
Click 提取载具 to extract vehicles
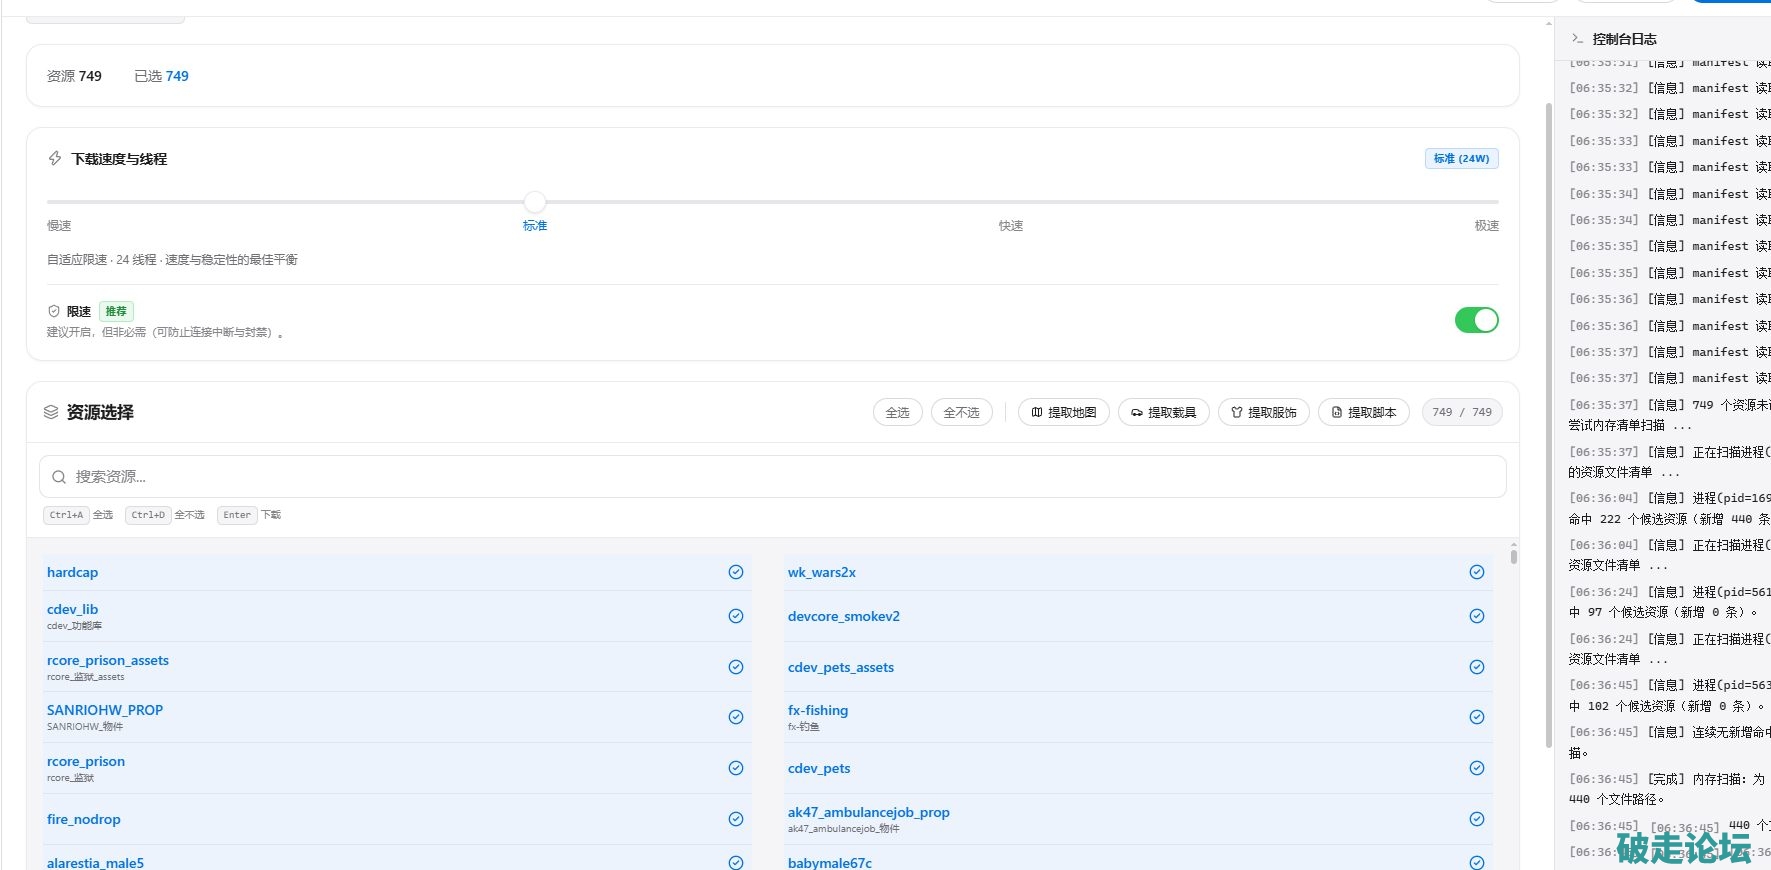1164,412
